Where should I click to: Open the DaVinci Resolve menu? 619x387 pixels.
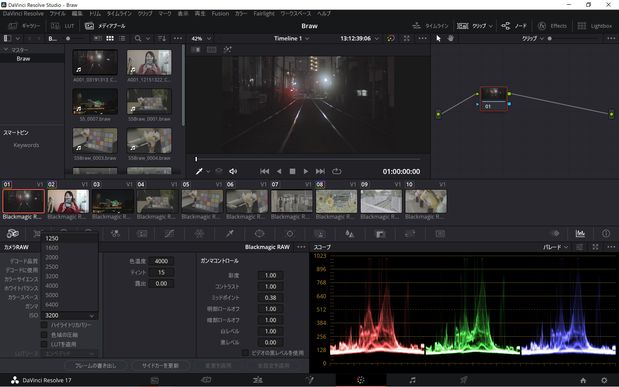pos(23,13)
